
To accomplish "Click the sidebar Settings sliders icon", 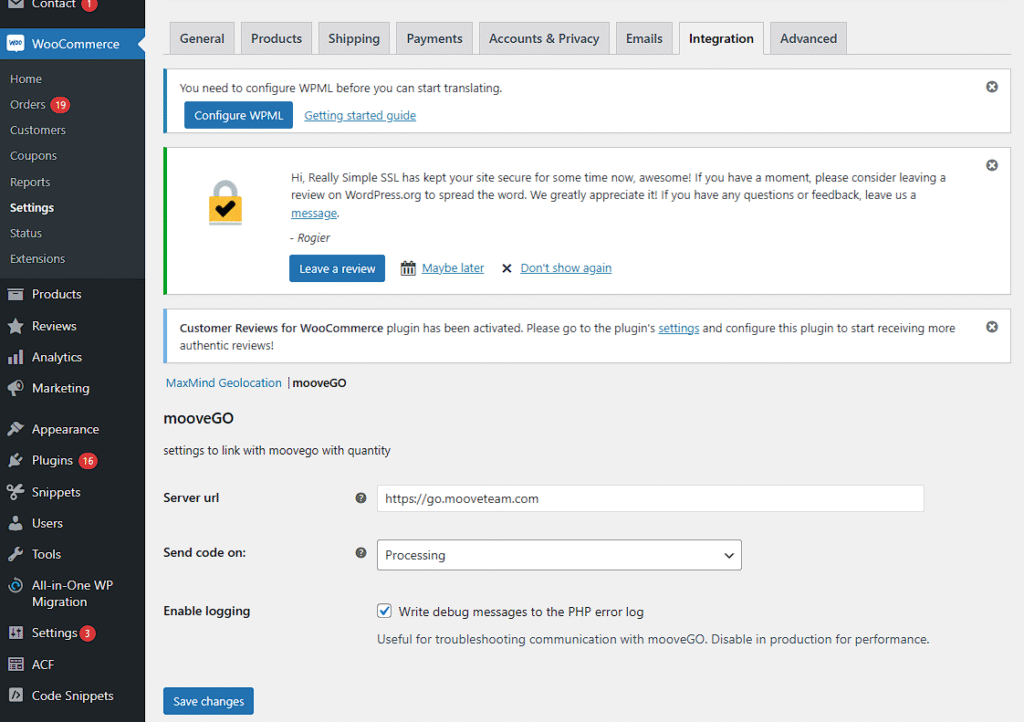I will pos(16,633).
